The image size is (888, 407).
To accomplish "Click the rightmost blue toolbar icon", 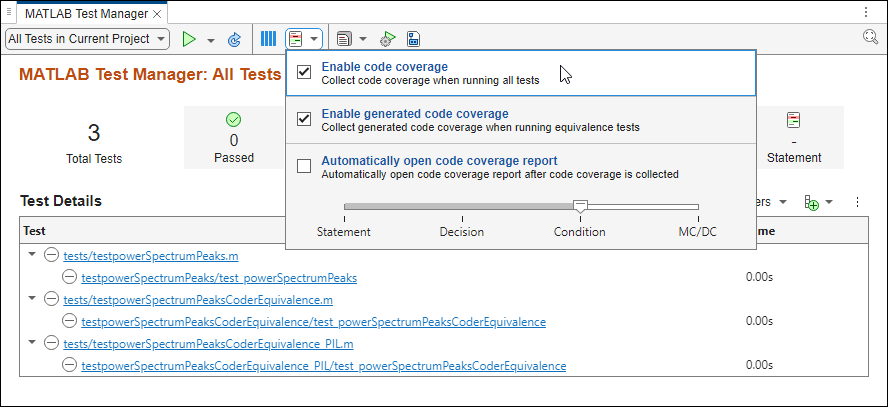I will click(x=413, y=39).
